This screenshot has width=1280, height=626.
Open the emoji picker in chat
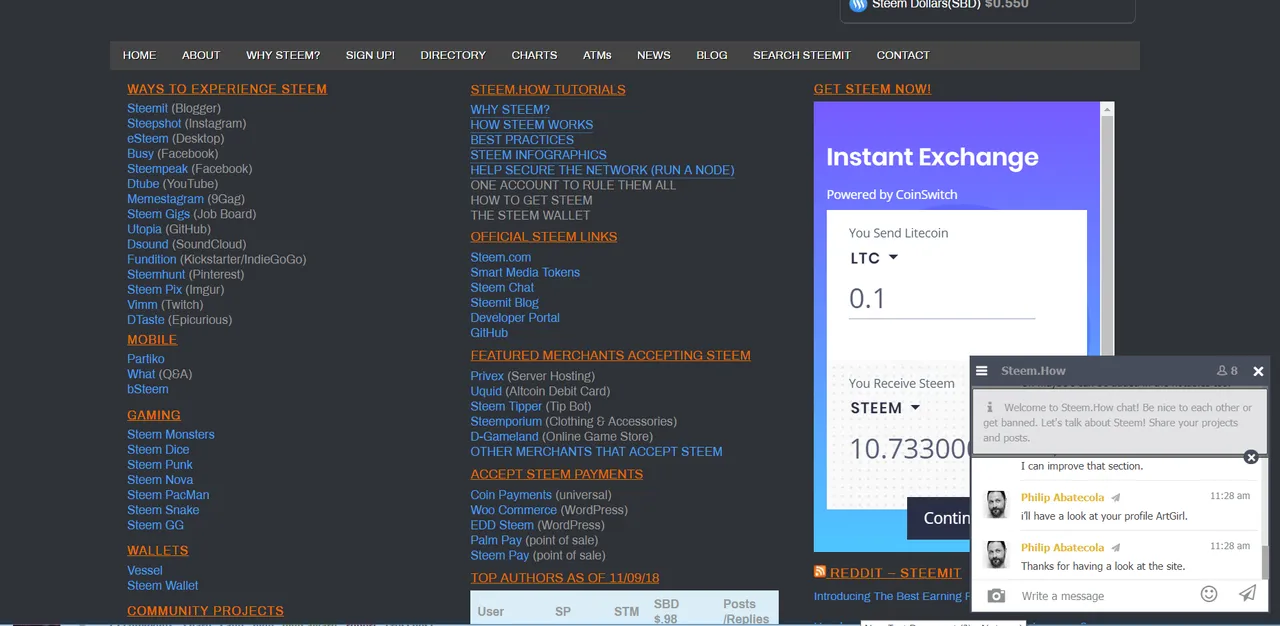(x=1209, y=594)
